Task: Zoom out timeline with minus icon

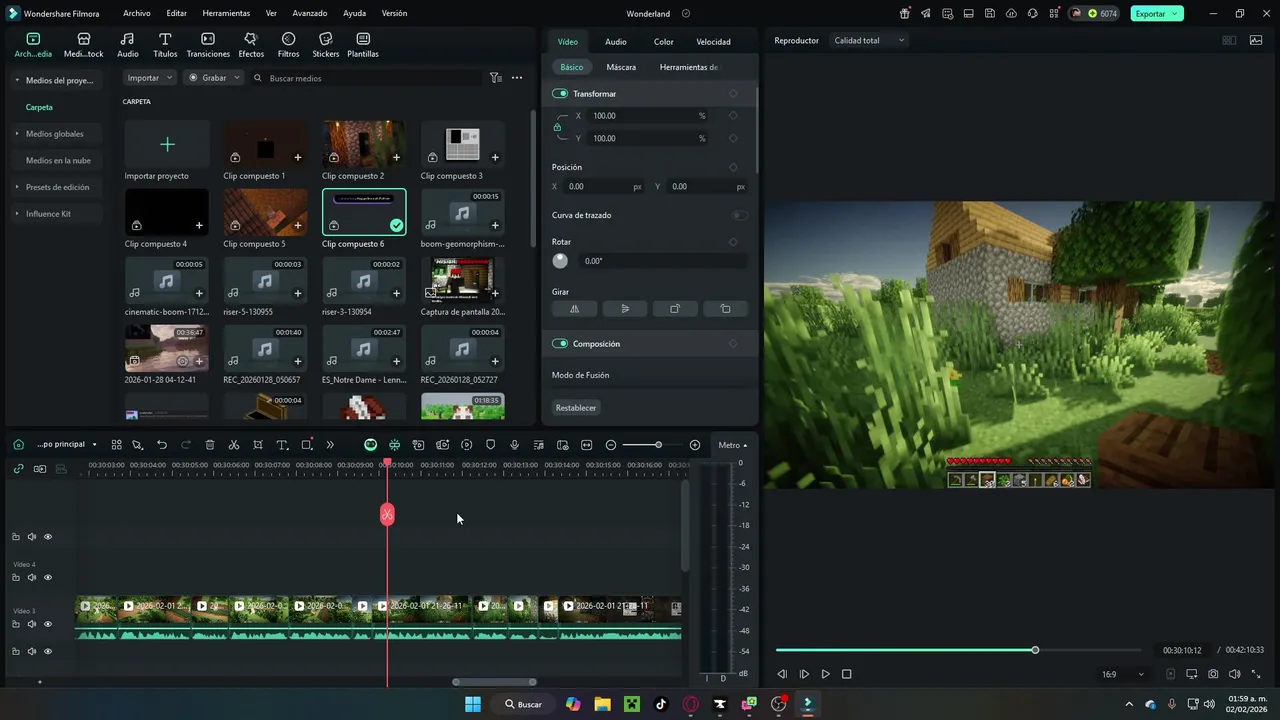Action: pyautogui.click(x=611, y=445)
